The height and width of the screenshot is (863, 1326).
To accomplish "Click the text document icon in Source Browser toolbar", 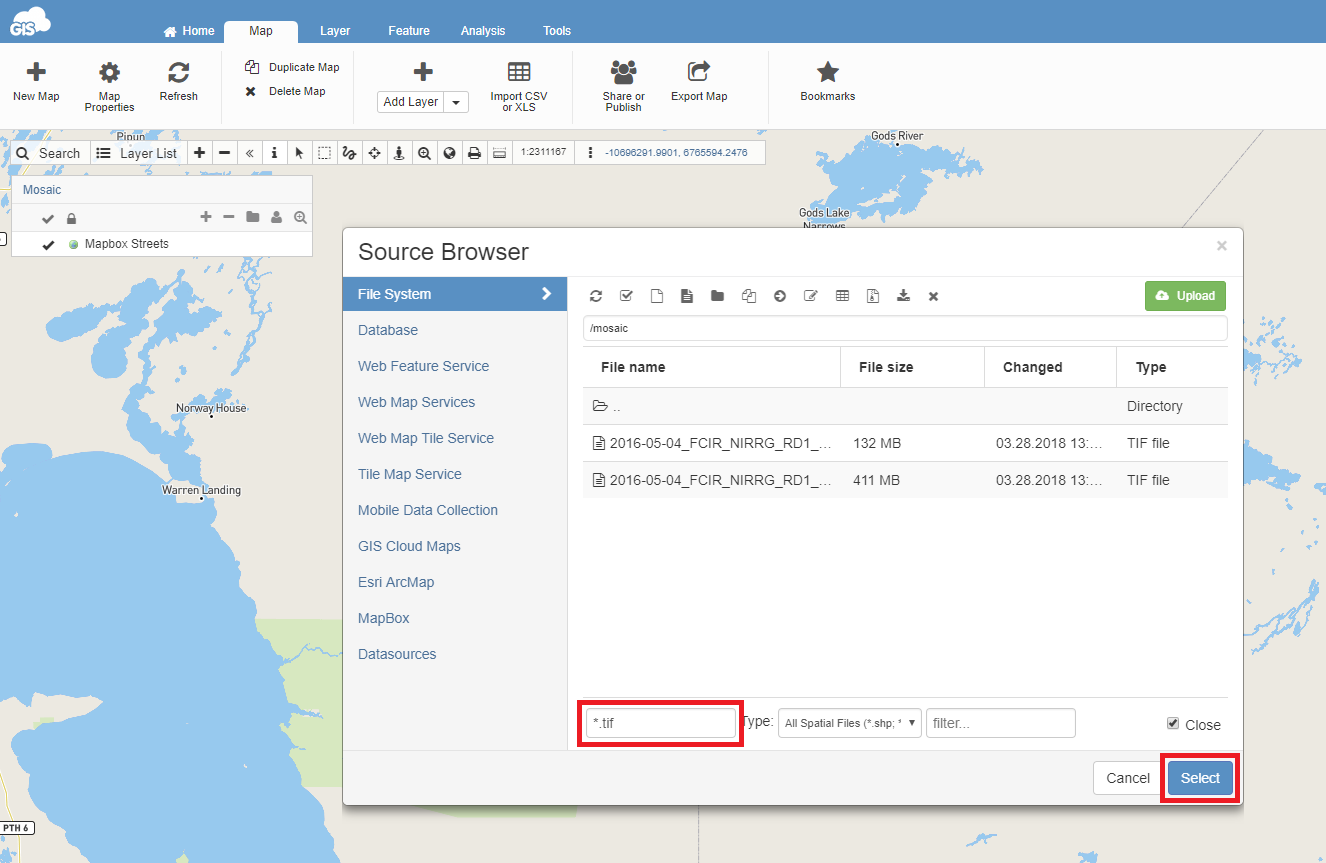I will (x=687, y=296).
